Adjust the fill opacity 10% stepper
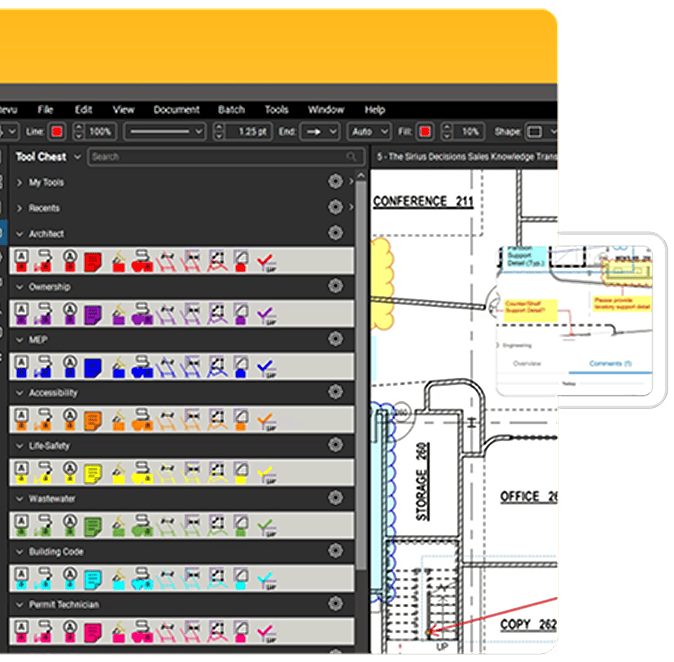This screenshot has width=674, height=662. click(447, 132)
